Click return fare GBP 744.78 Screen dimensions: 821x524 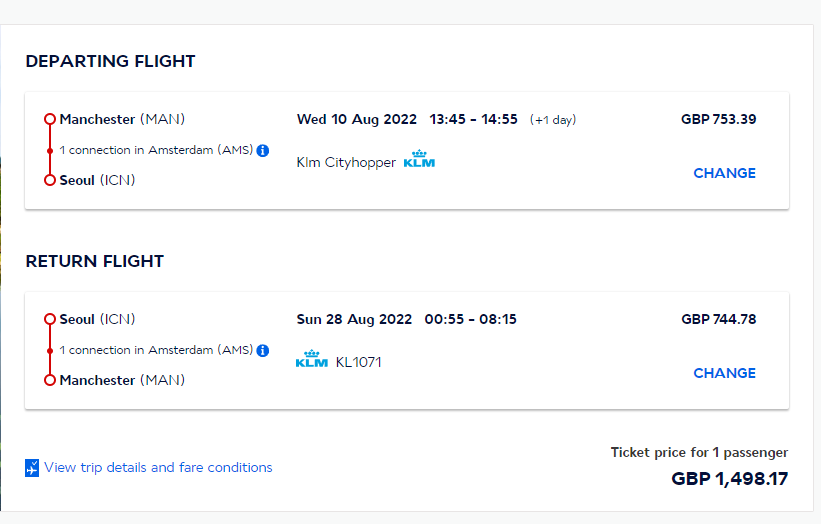718,319
